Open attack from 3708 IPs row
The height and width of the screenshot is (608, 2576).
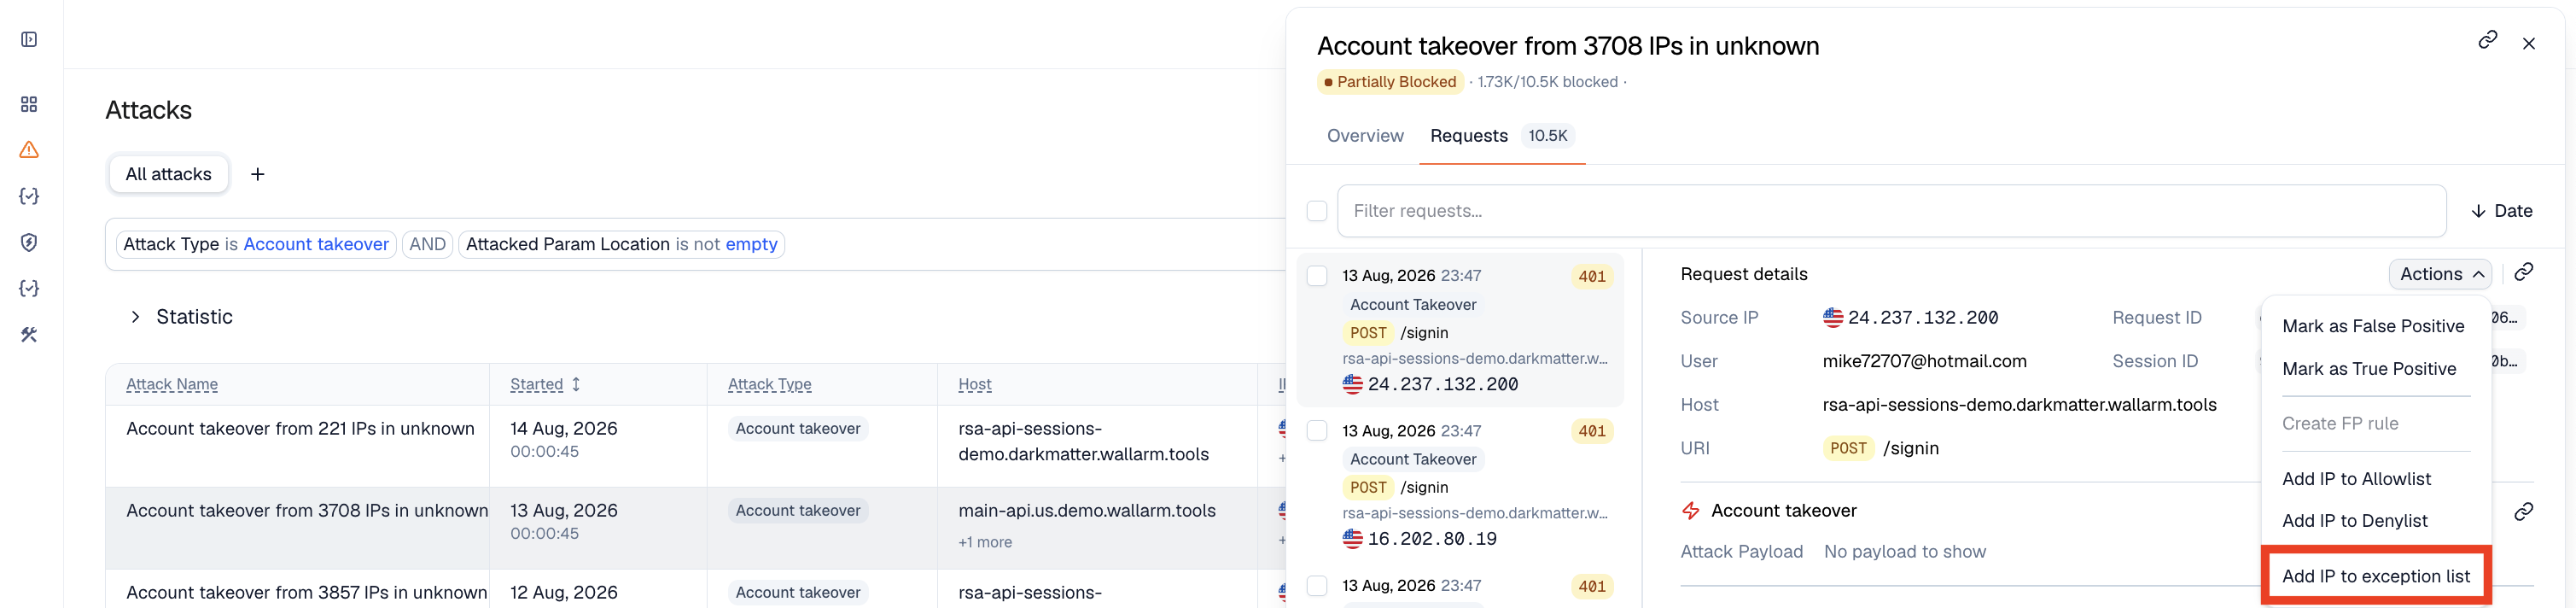[x=307, y=511]
